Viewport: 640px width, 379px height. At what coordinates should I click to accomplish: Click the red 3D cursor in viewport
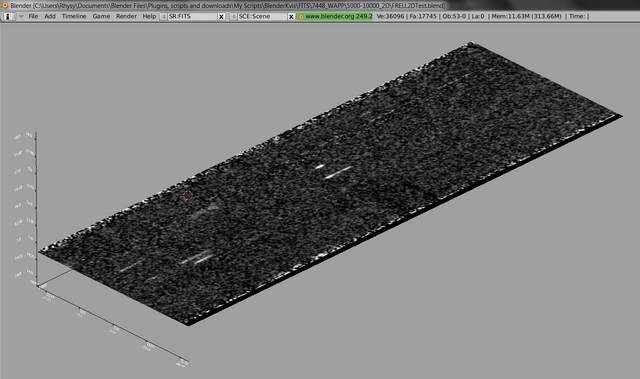coord(188,195)
